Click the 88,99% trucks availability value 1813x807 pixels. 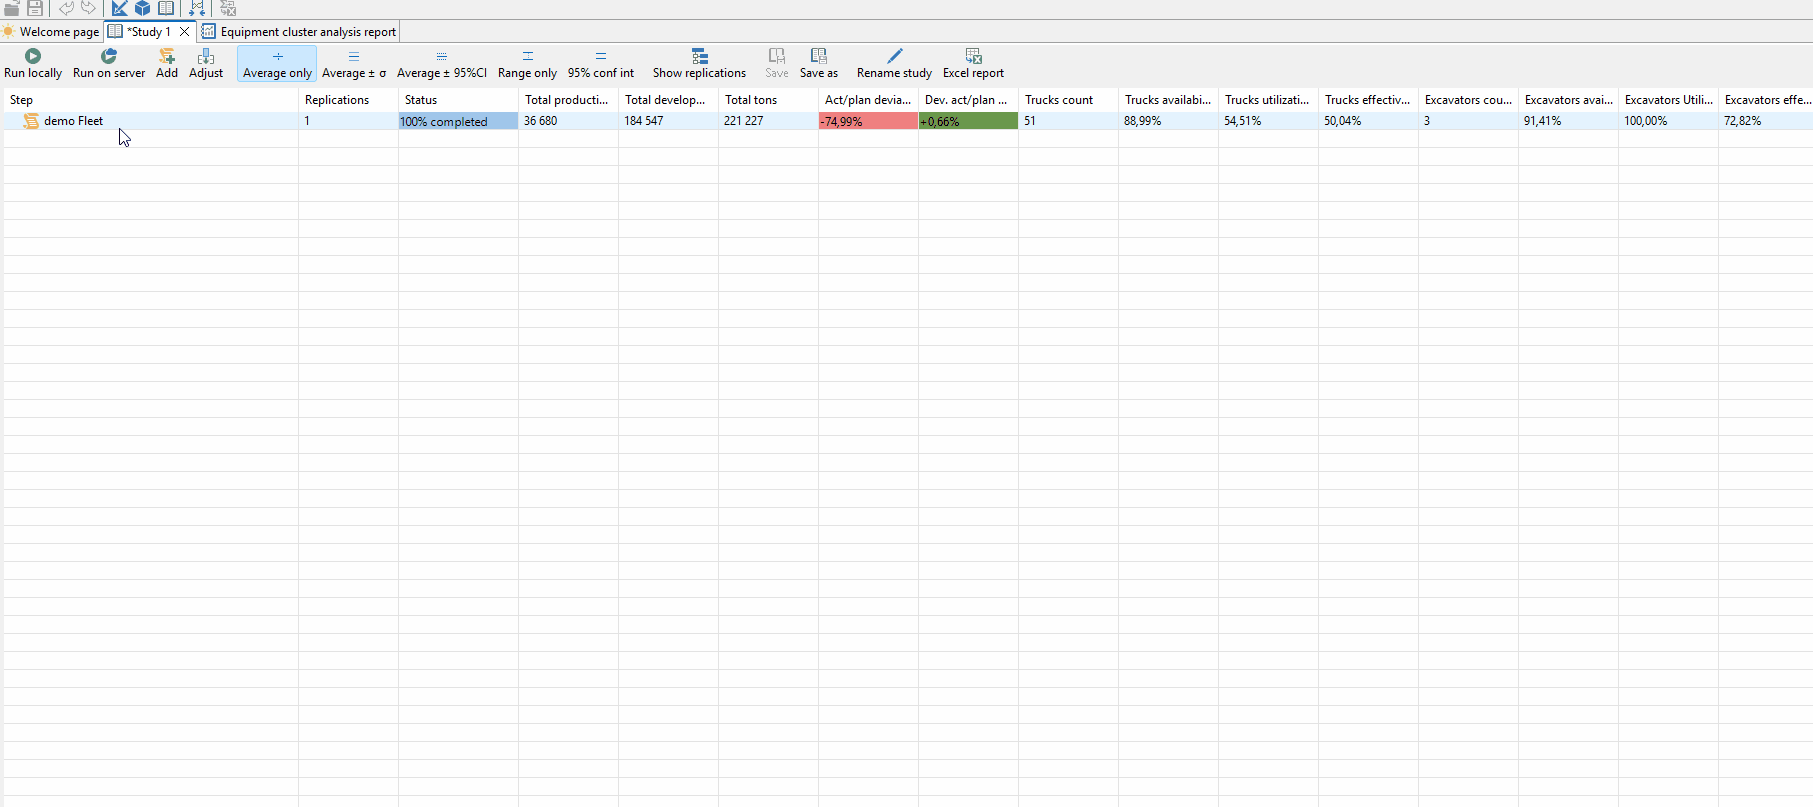pyautogui.click(x=1143, y=121)
